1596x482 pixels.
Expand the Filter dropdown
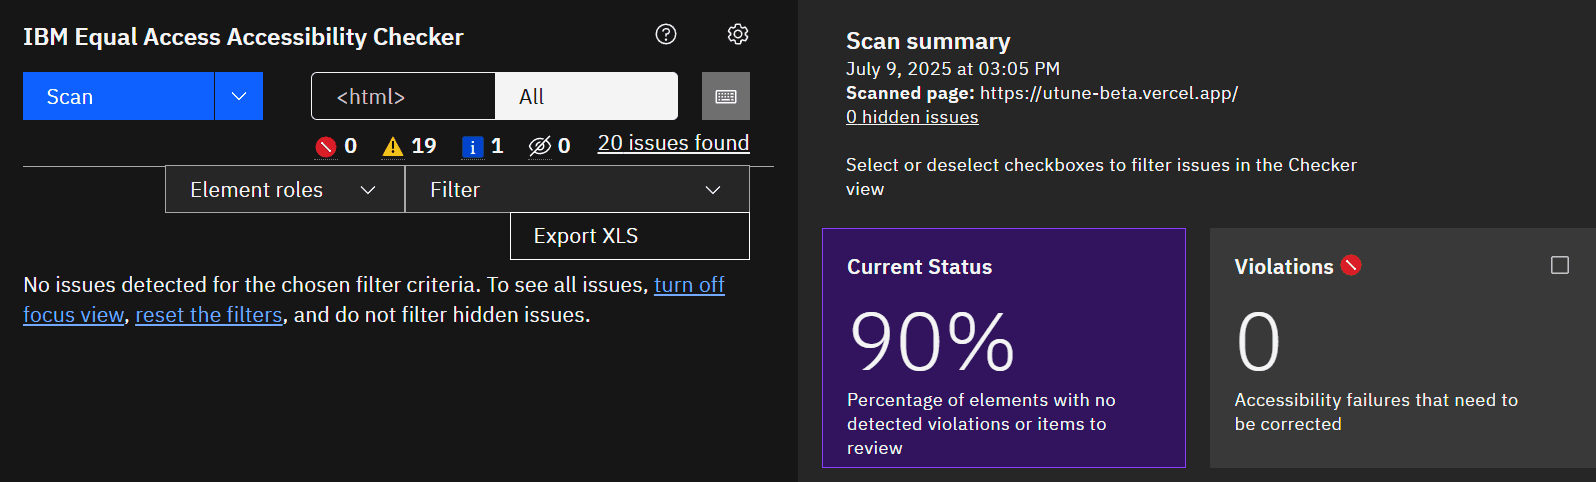(x=576, y=189)
